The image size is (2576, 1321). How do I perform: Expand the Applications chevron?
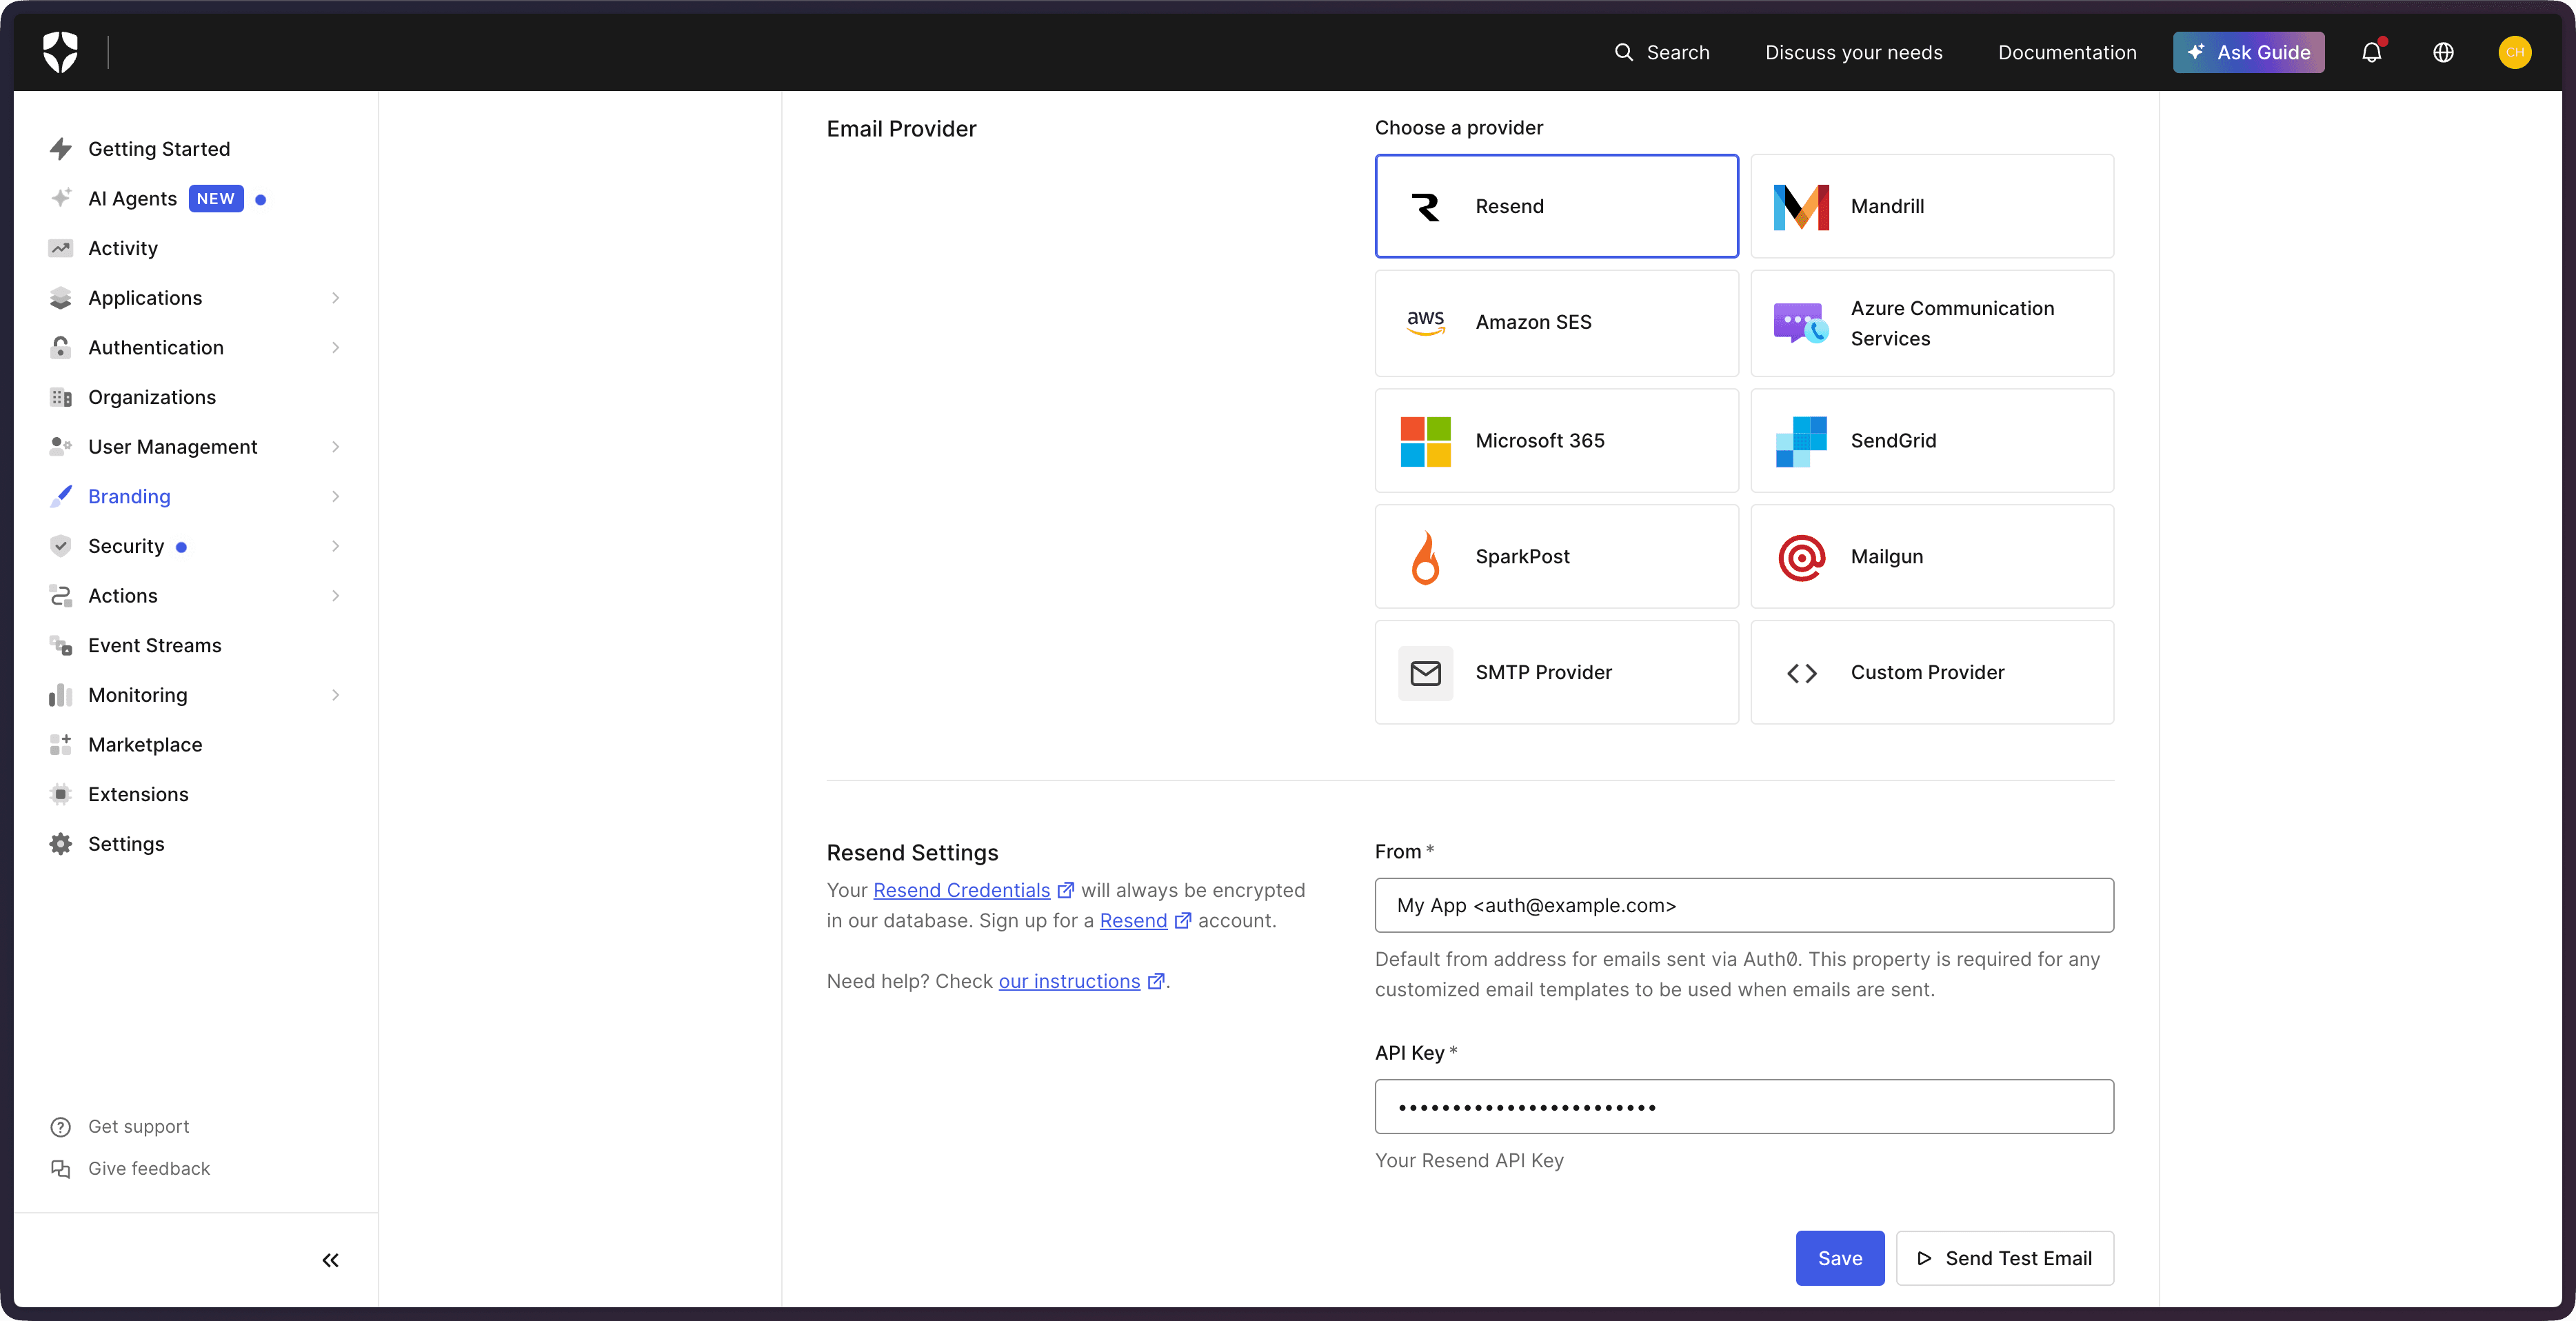pos(335,298)
